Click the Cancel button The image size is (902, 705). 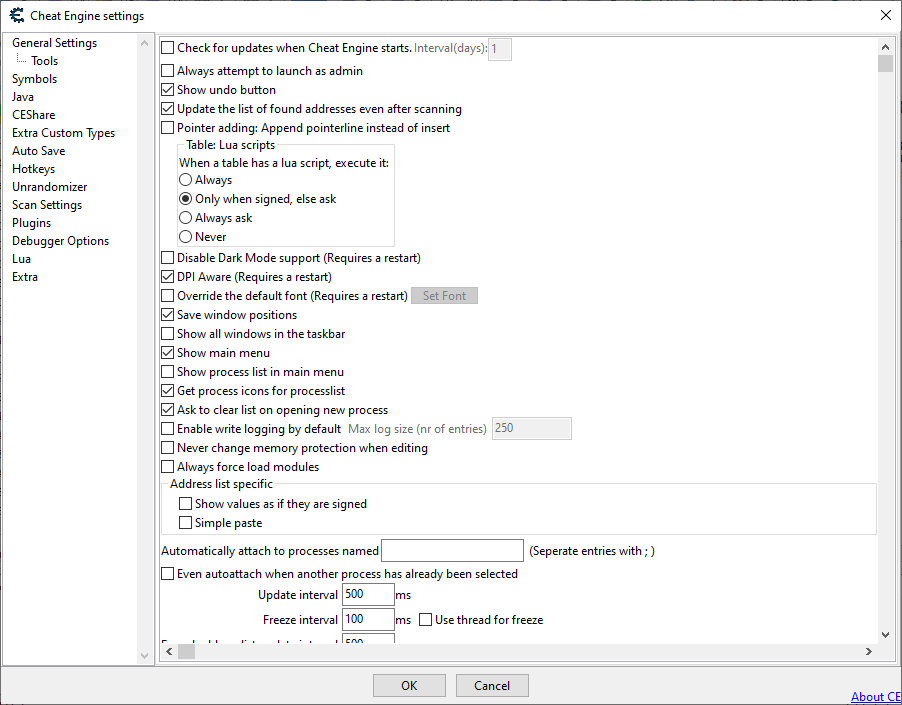pos(492,686)
